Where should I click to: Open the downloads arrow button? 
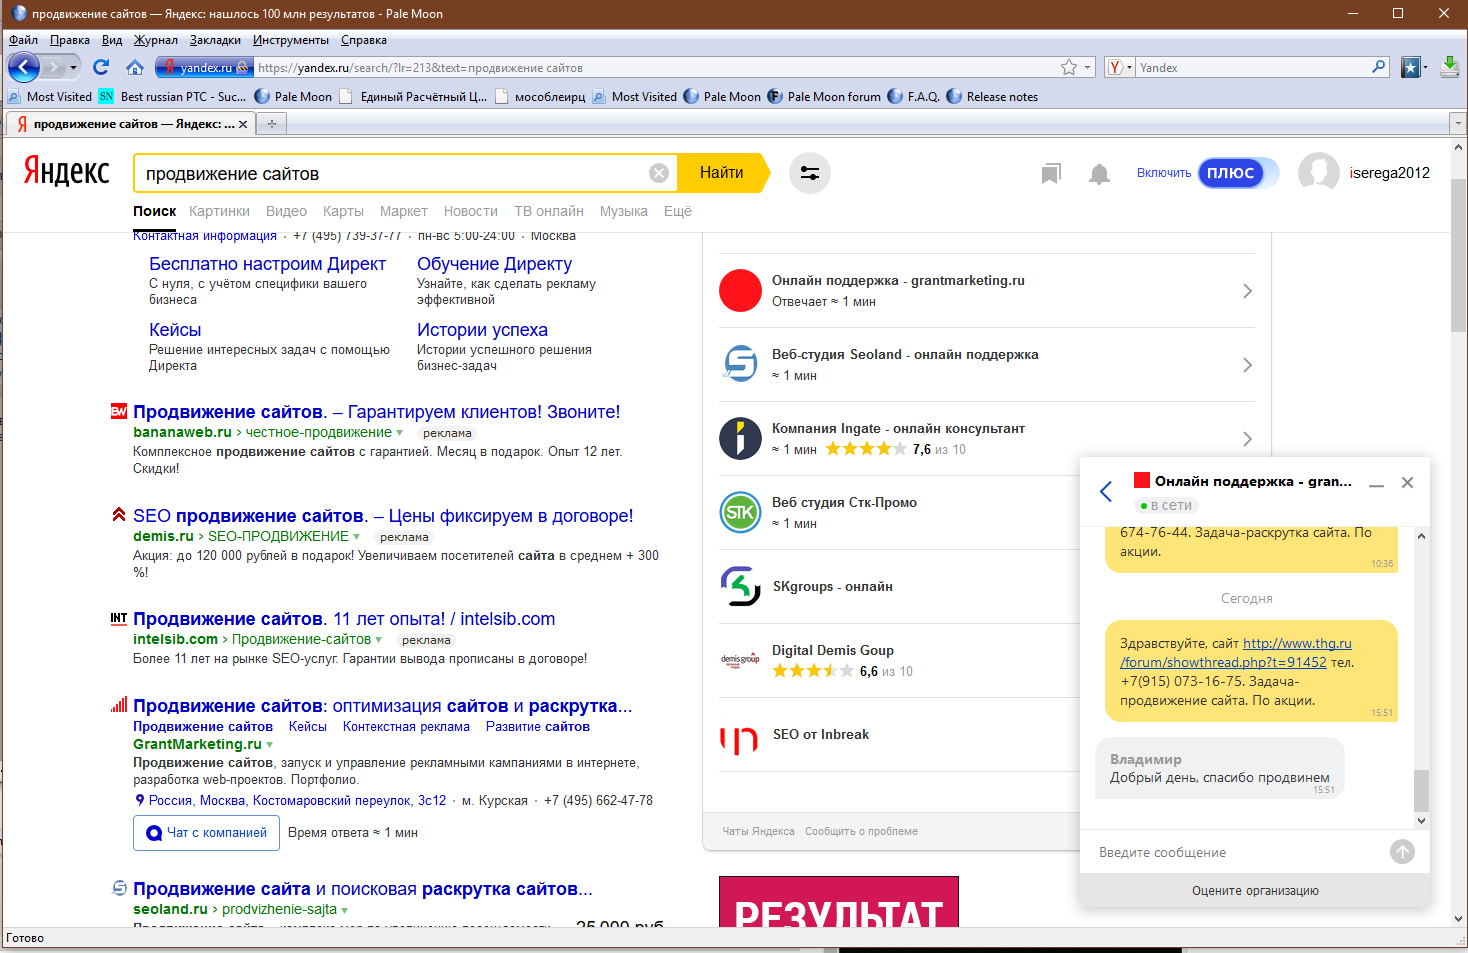click(1449, 67)
